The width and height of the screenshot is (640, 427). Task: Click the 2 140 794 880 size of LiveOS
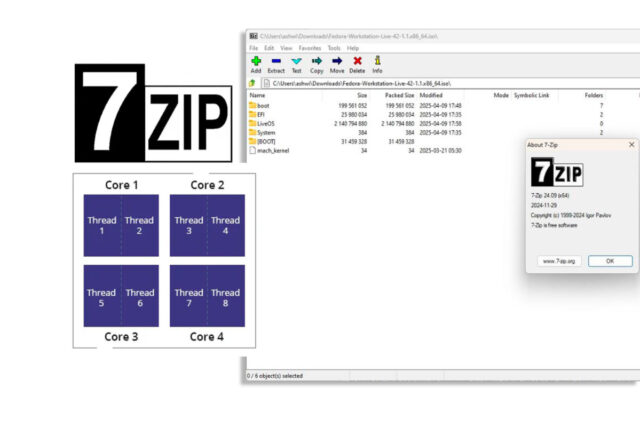(351, 123)
